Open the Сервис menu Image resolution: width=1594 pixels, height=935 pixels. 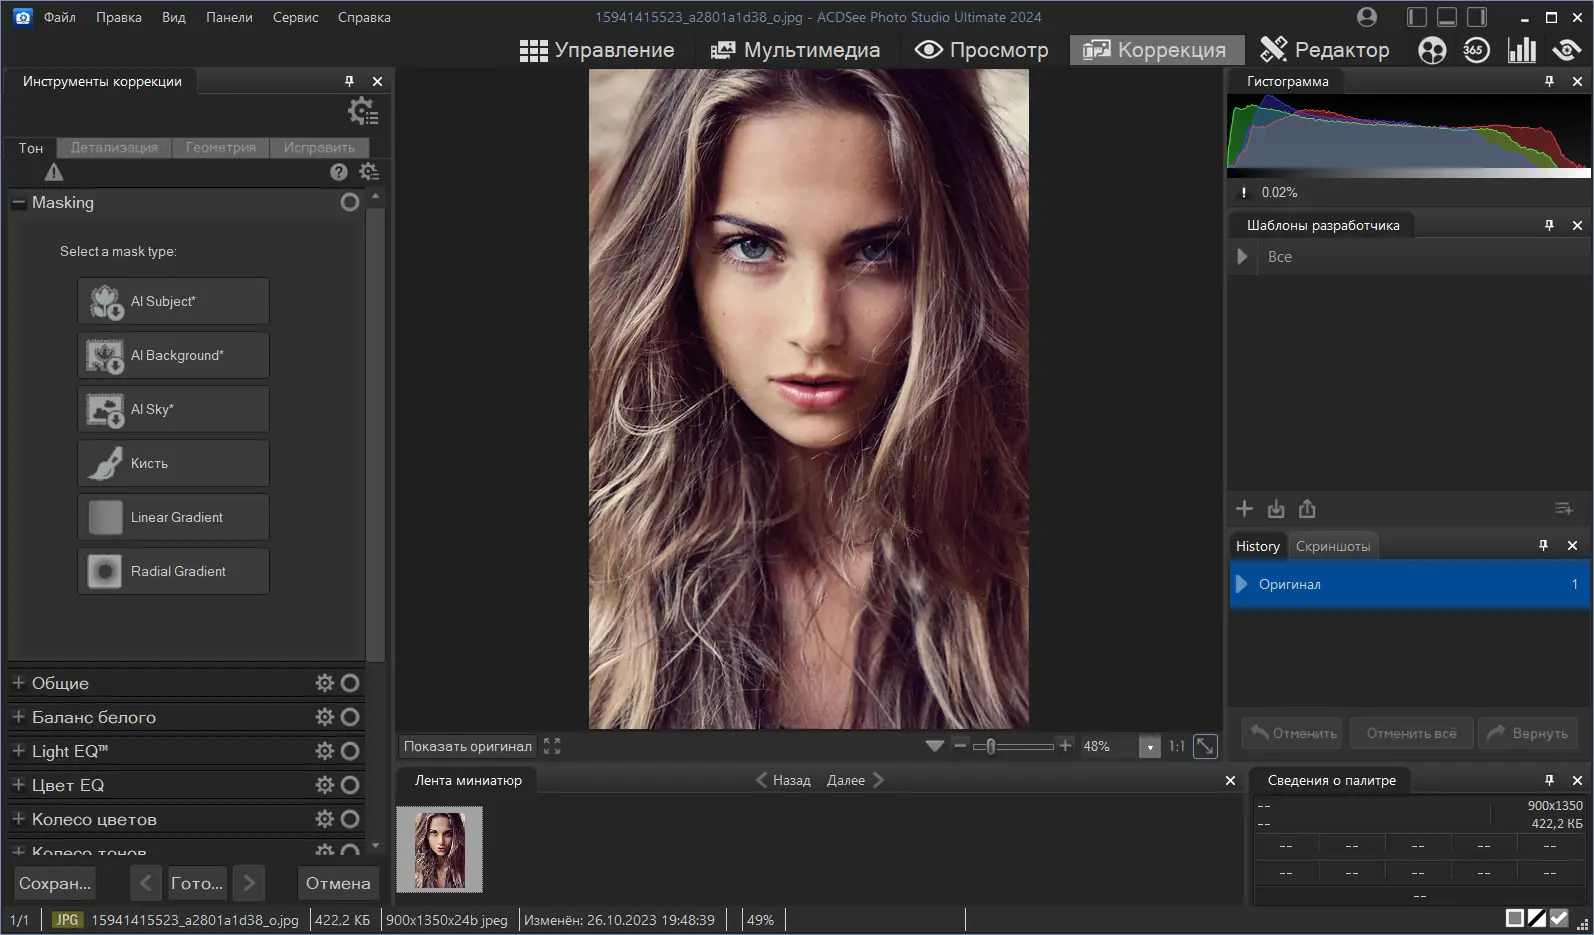click(x=295, y=17)
